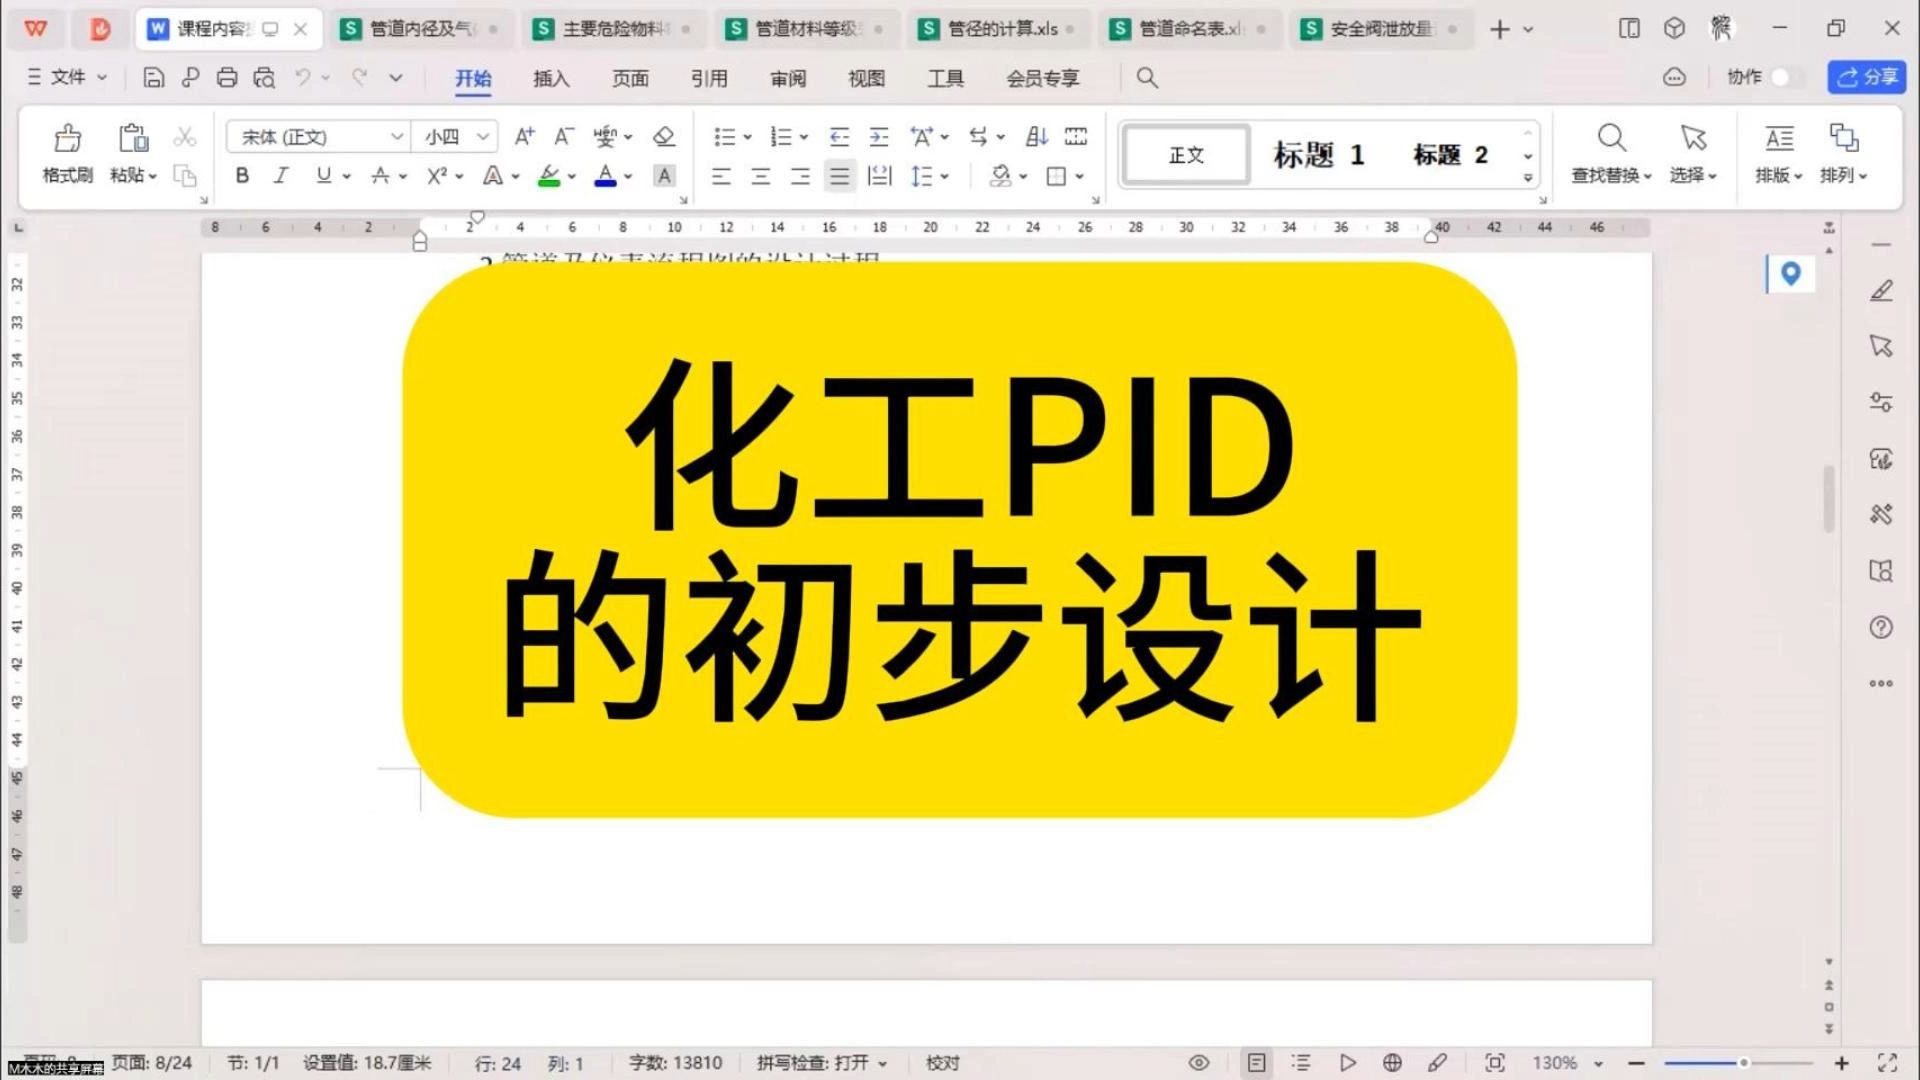Click the Sort icon in paragraph group
Viewport: 1920px width, 1080px height.
pos(1037,136)
